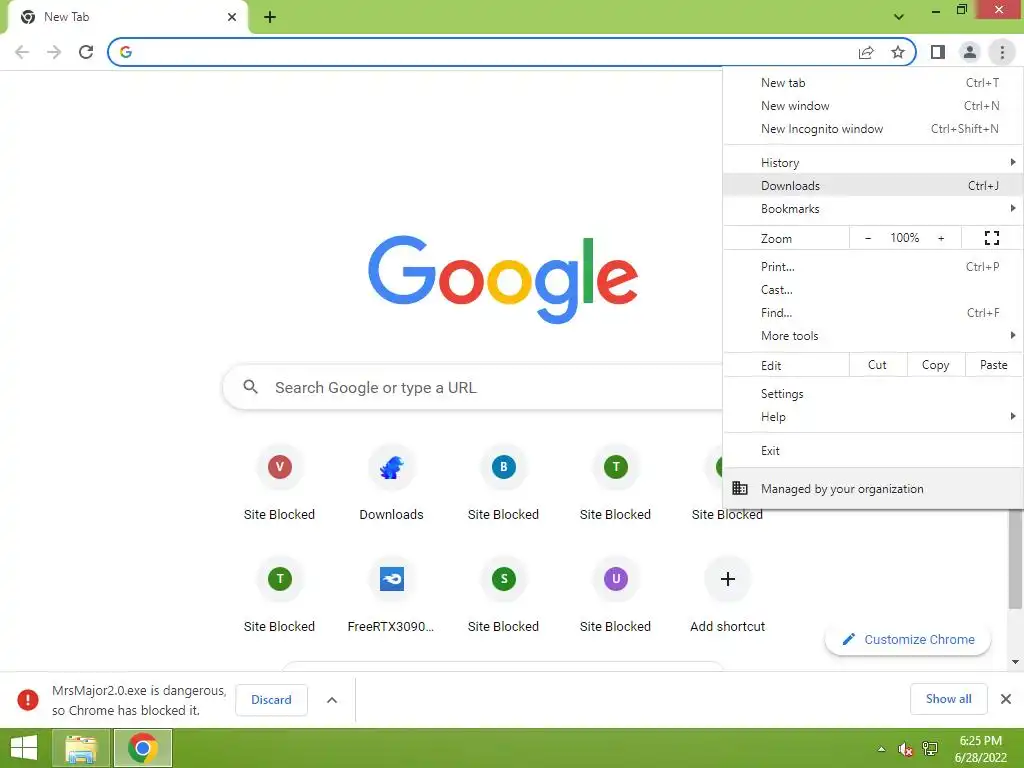Open Downloads from Chrome menu
Viewport: 1024px width, 768px height.
coord(873,185)
